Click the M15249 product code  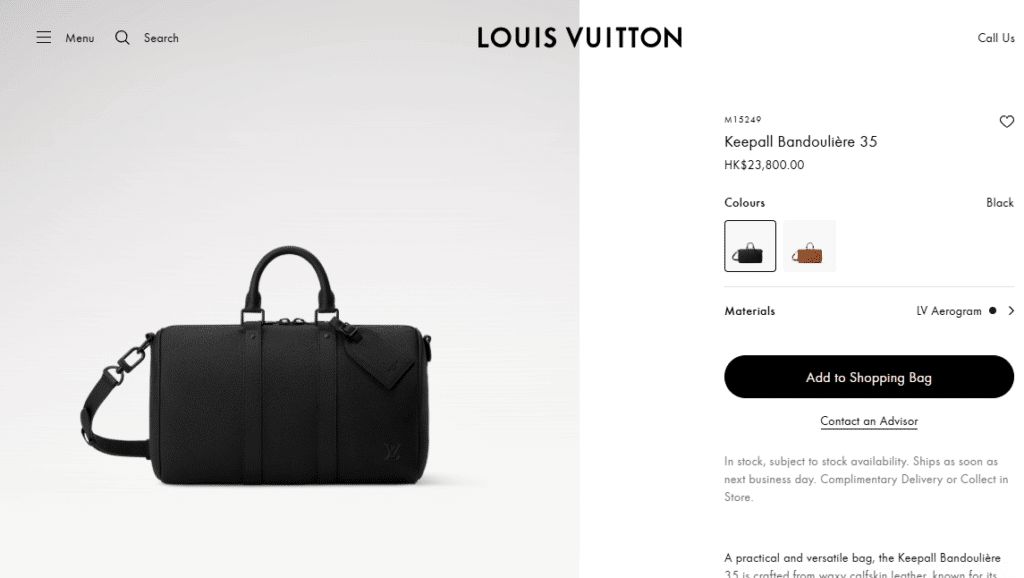coord(743,120)
